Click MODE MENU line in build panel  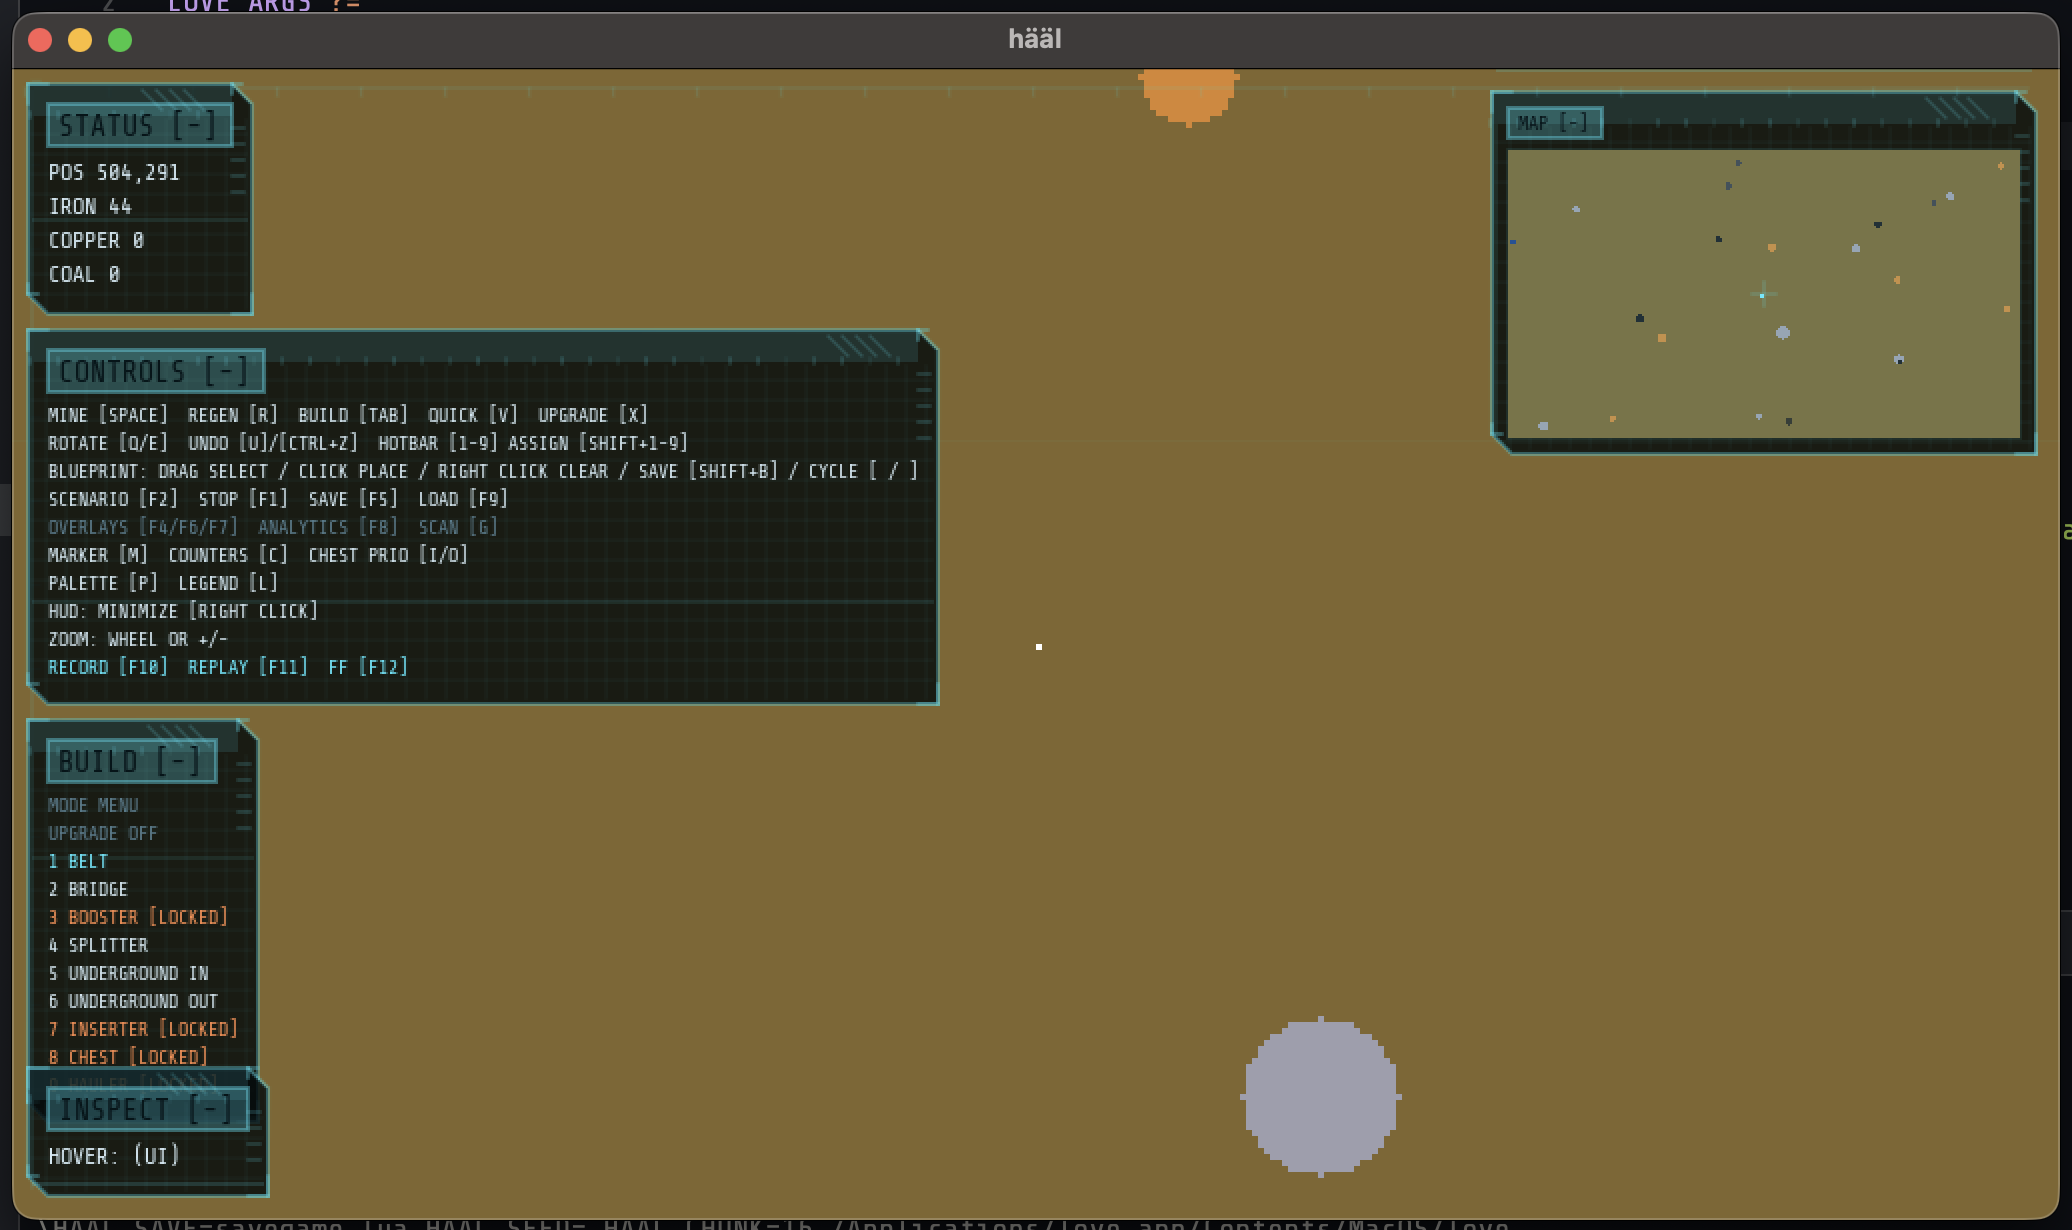pos(93,805)
